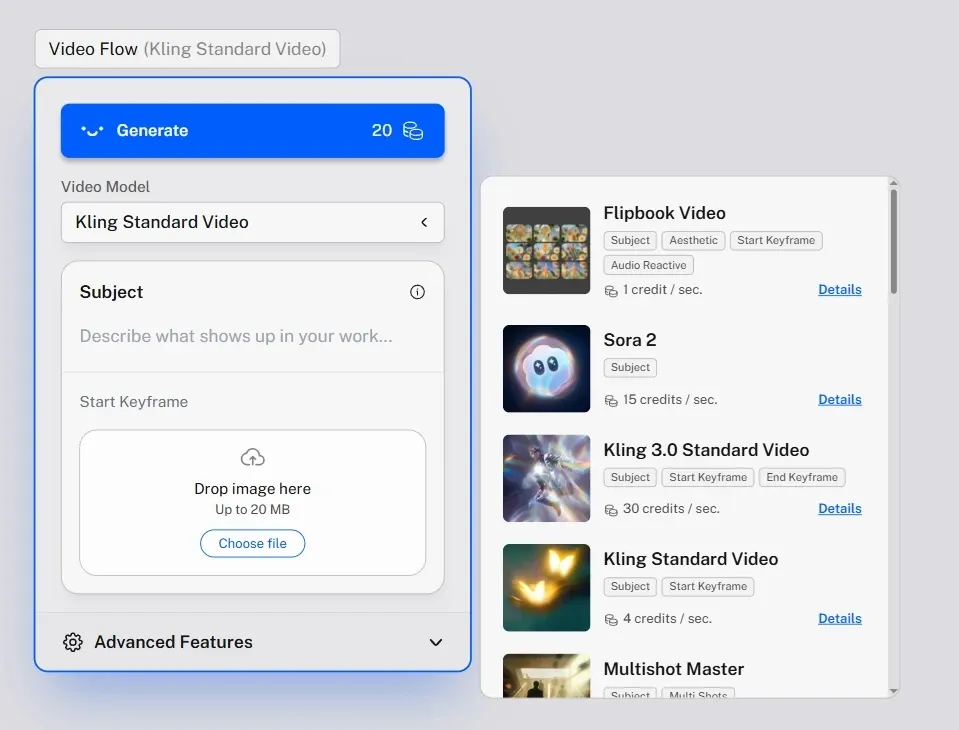The image size is (959, 730).
Task: Select the Flipbook Video thumbnail
Action: coord(547,251)
